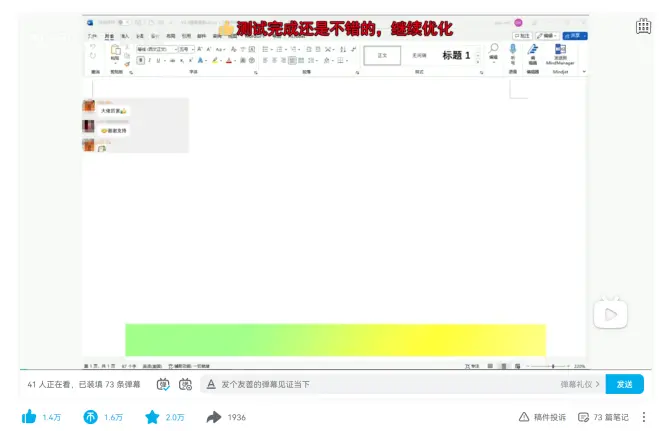Add video to favorites with star icon
This screenshot has width=660, height=431.
click(x=152, y=417)
